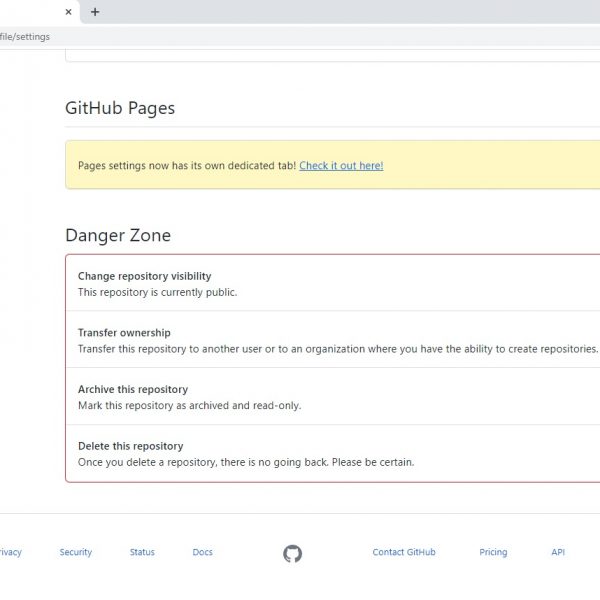Click "This repository is currently public" text

pyautogui.click(x=157, y=293)
